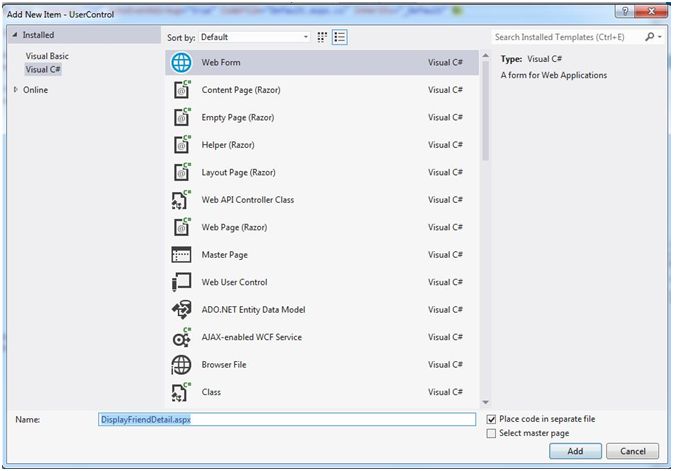Click the Helper (Razor) template icon
This screenshot has width=673, height=471.
[x=182, y=145]
